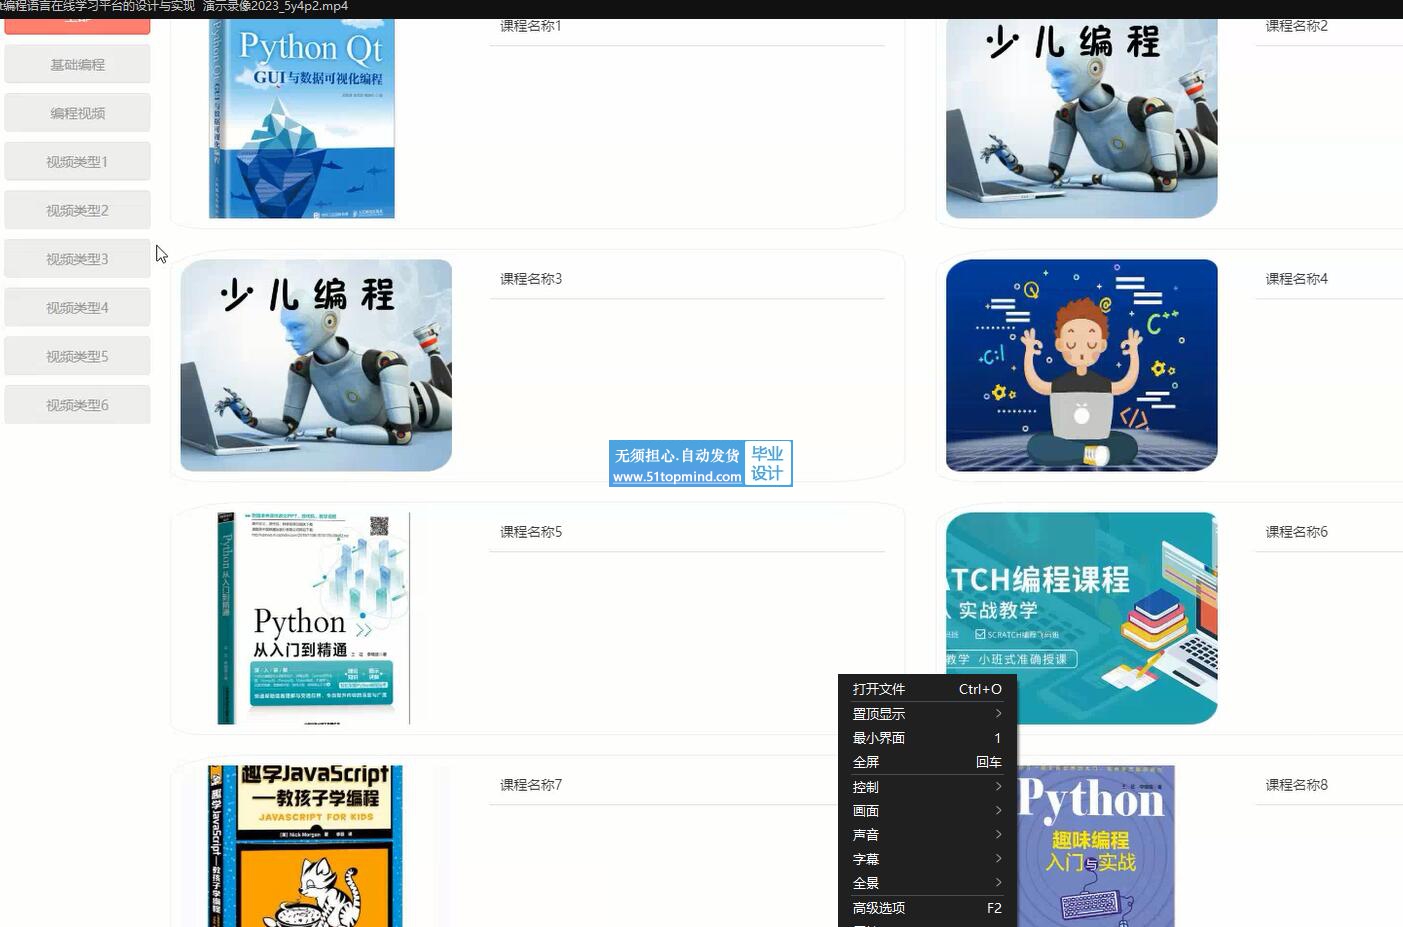Screen dimensions: 1403x927
Task: Click the 课程名称3 course title
Action: click(x=531, y=279)
